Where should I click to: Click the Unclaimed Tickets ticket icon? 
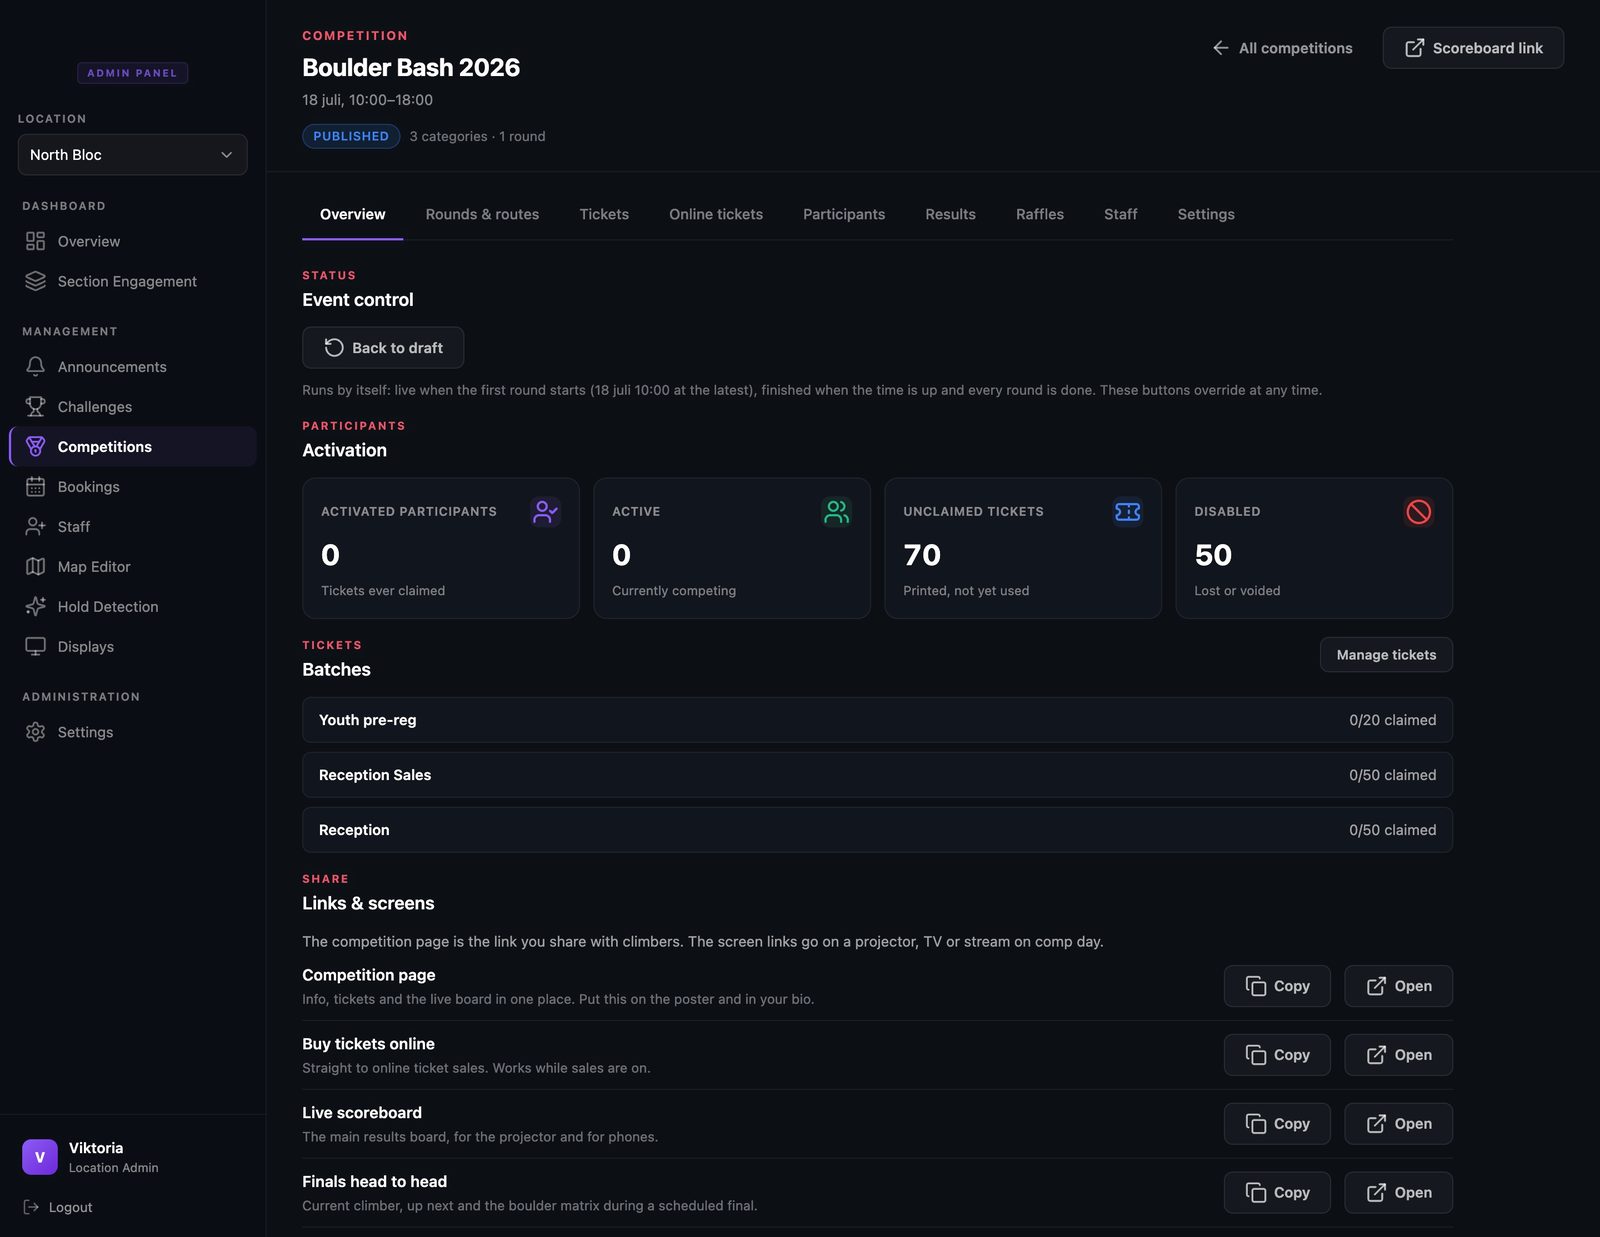(x=1128, y=512)
